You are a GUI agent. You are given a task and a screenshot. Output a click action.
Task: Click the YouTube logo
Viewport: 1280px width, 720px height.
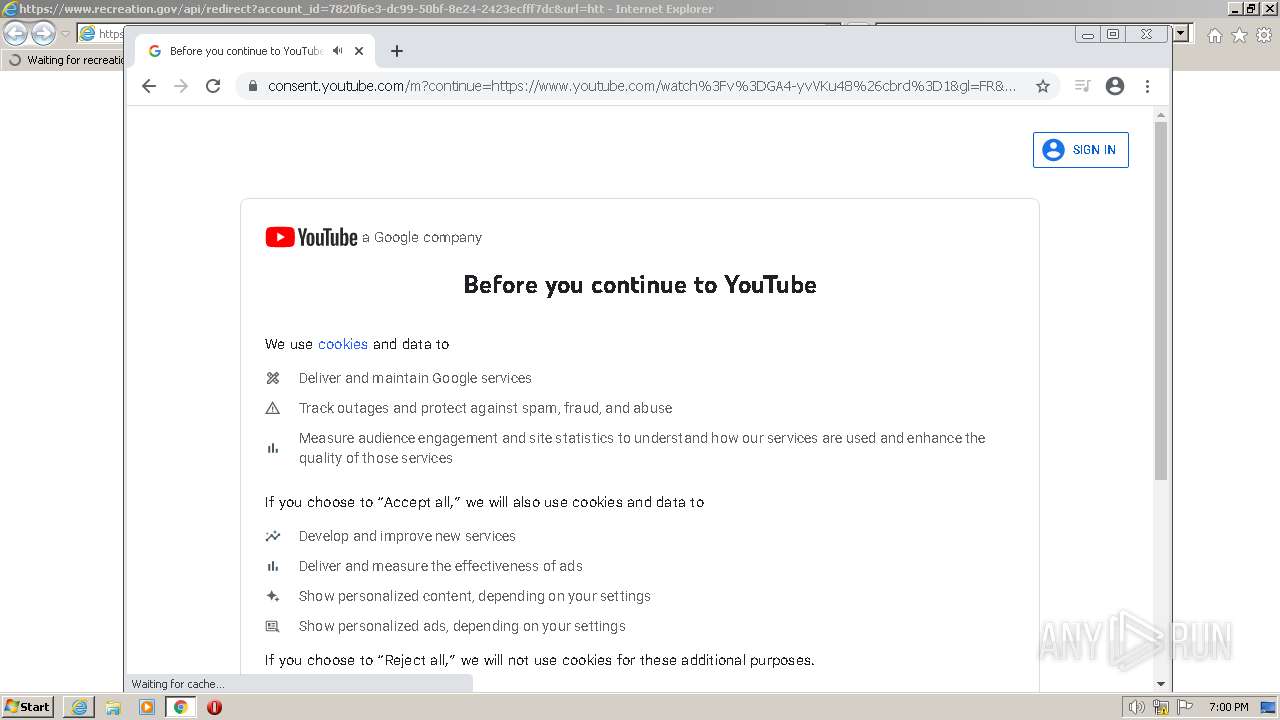pos(311,237)
